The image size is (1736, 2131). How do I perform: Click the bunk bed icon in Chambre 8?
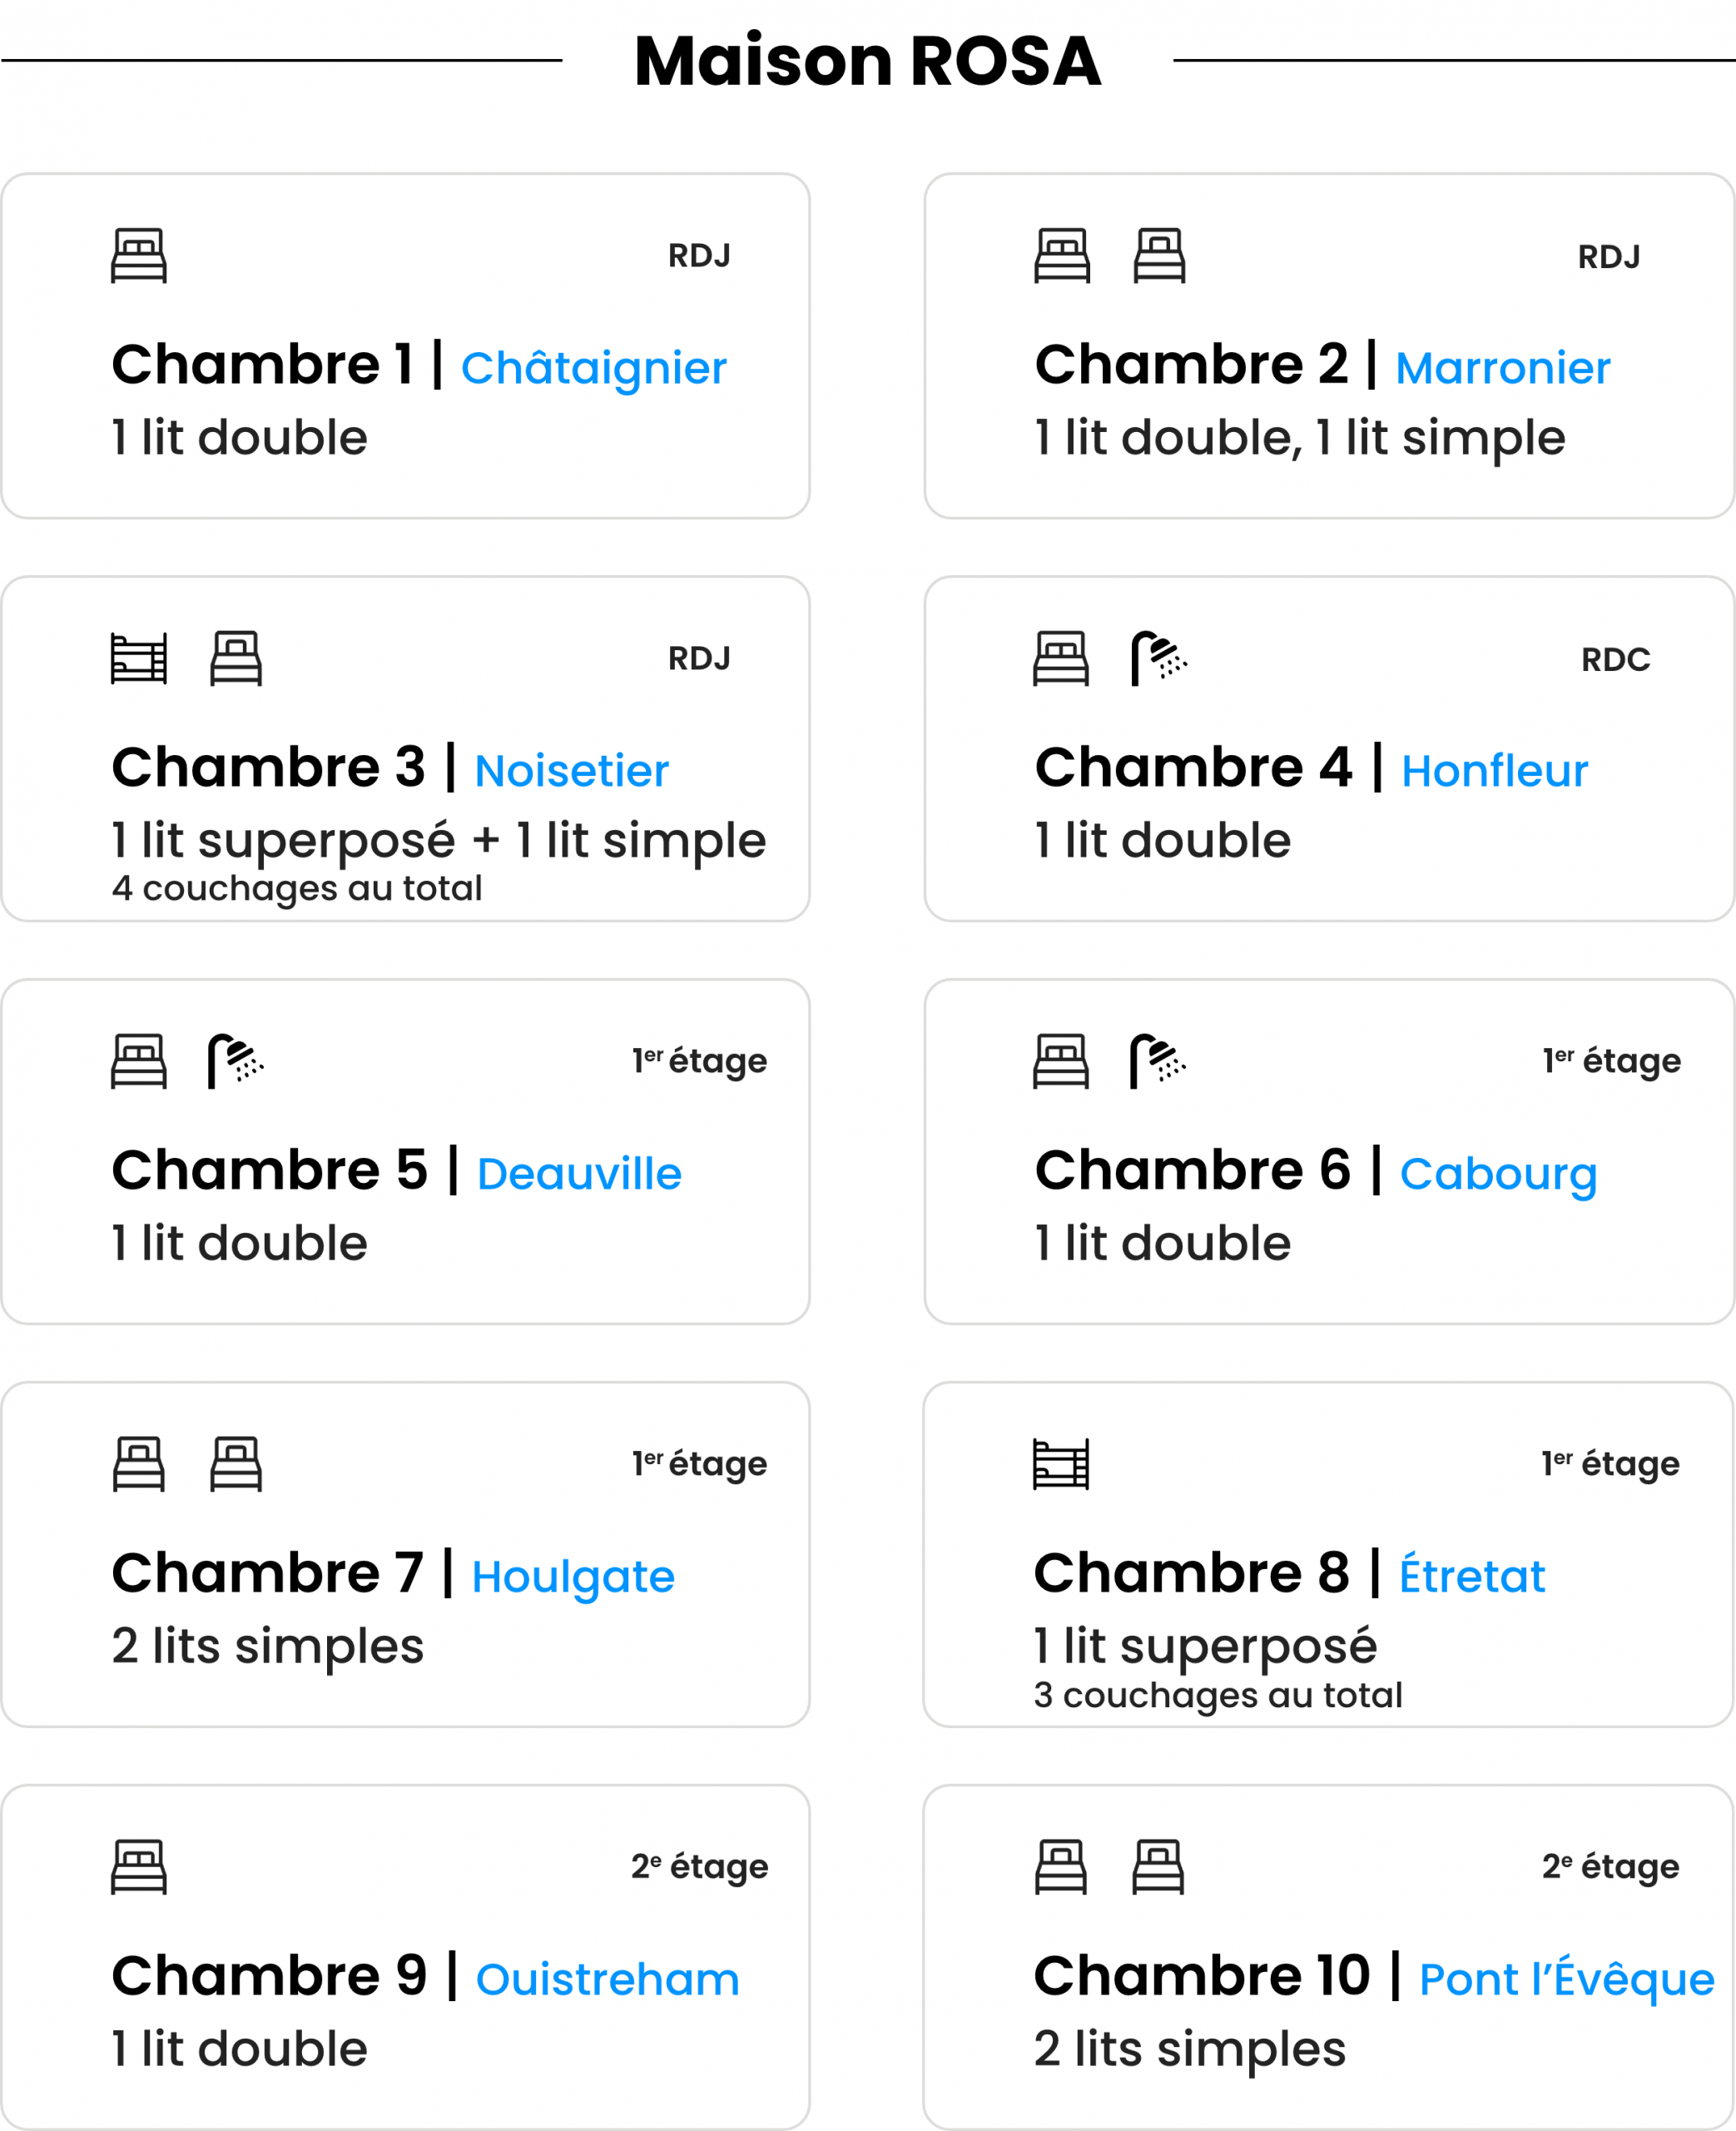coord(1060,1464)
